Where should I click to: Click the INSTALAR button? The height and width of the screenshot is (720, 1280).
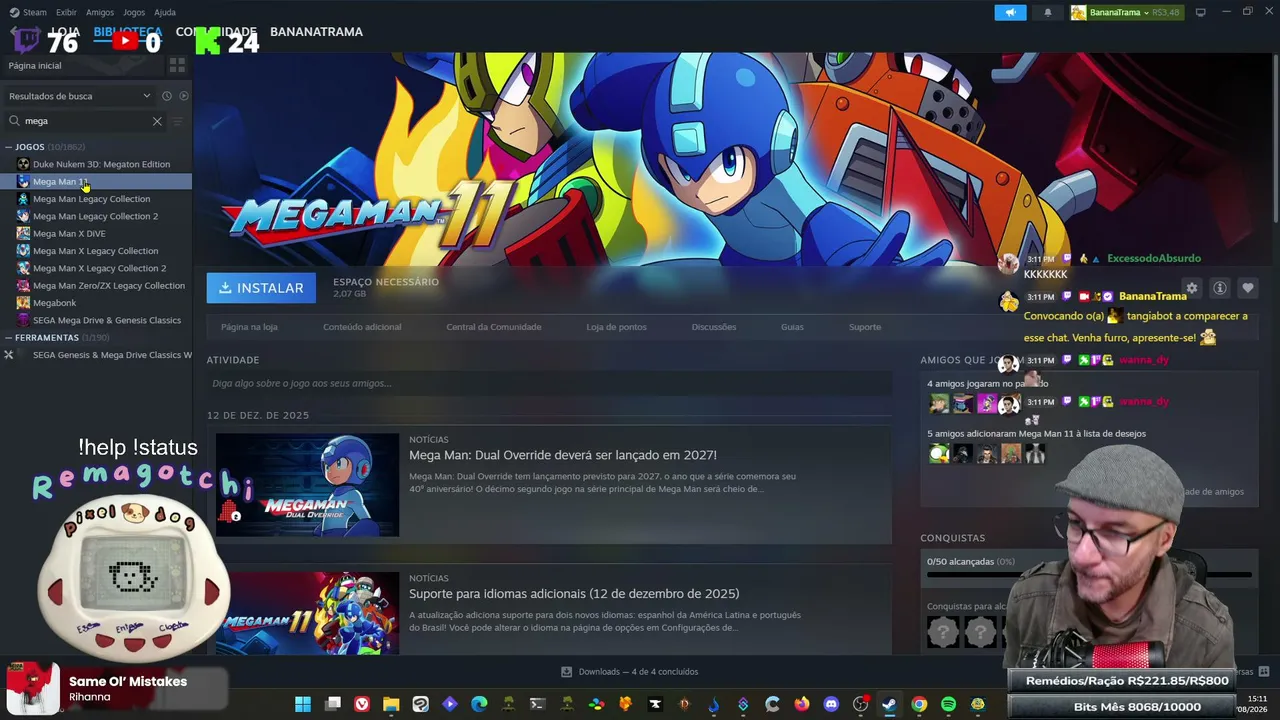[x=261, y=288]
